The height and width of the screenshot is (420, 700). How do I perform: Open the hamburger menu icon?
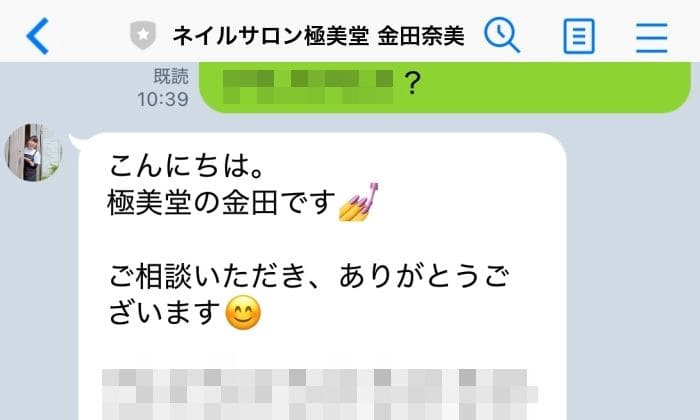coord(651,37)
